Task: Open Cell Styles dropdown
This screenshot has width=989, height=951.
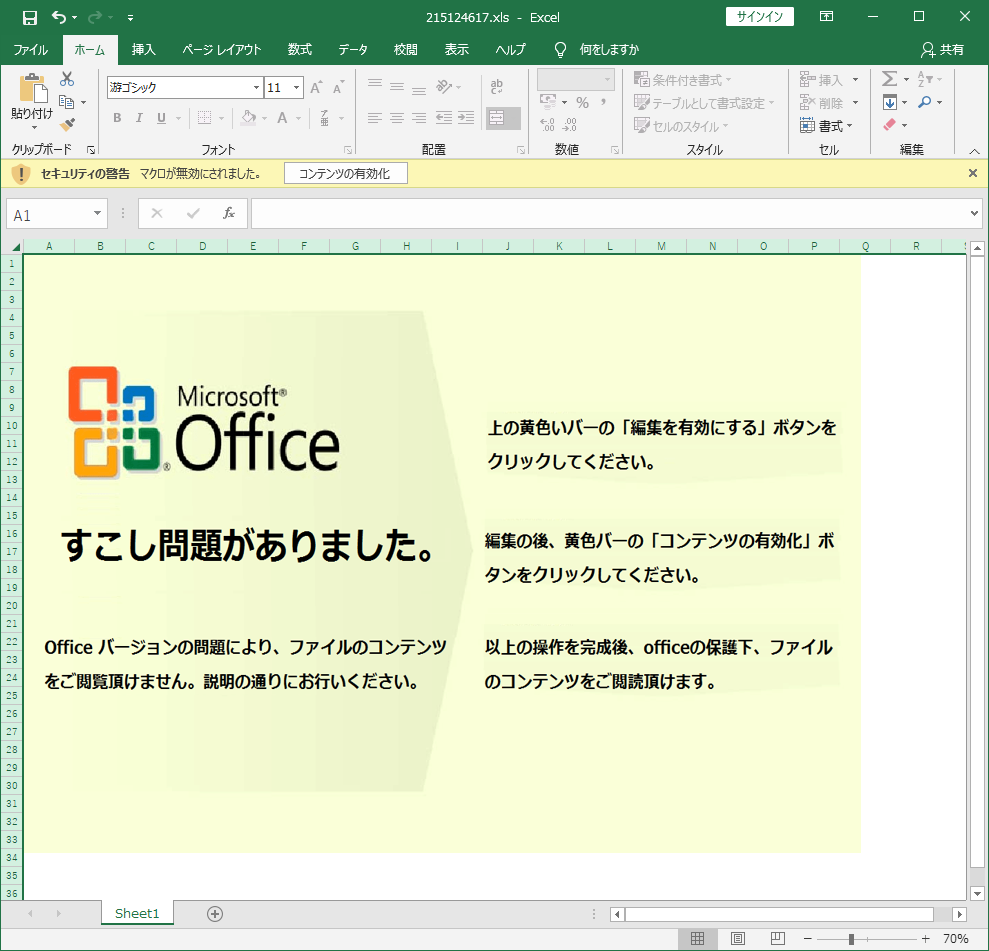Action: tap(681, 125)
